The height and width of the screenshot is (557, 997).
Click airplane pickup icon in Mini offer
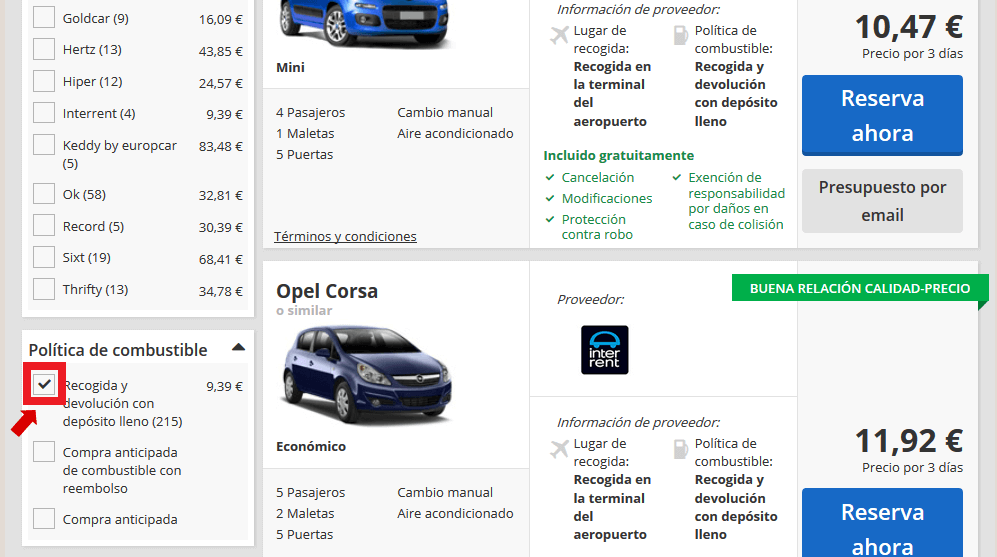pyautogui.click(x=560, y=34)
